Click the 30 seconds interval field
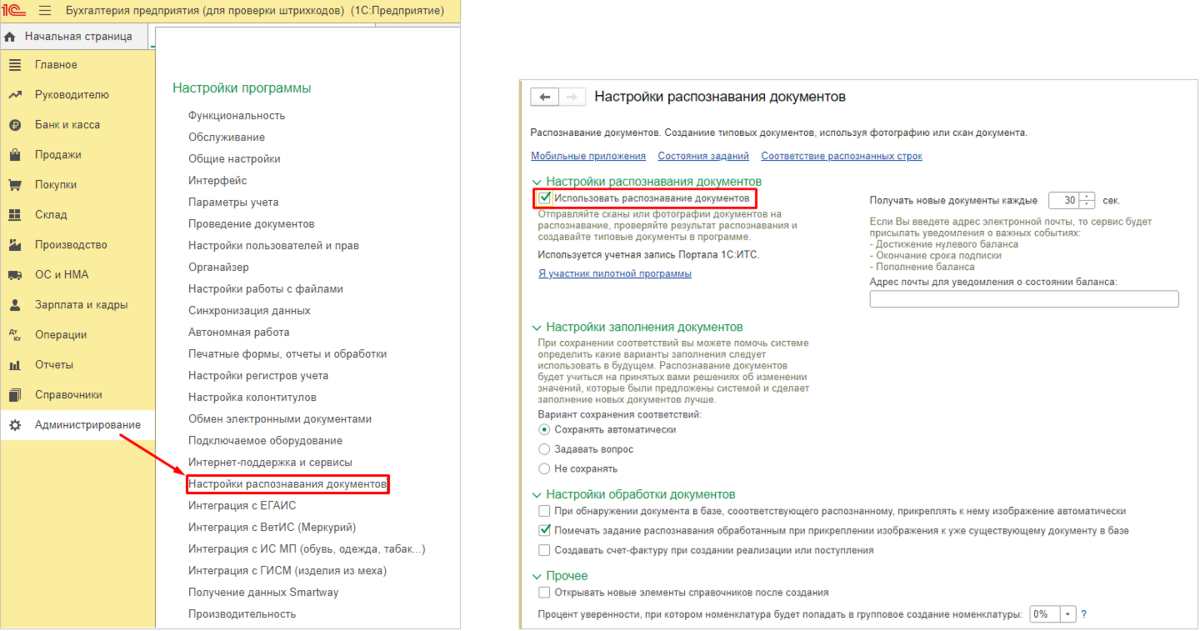This screenshot has height=631, width=1200. [1064, 200]
